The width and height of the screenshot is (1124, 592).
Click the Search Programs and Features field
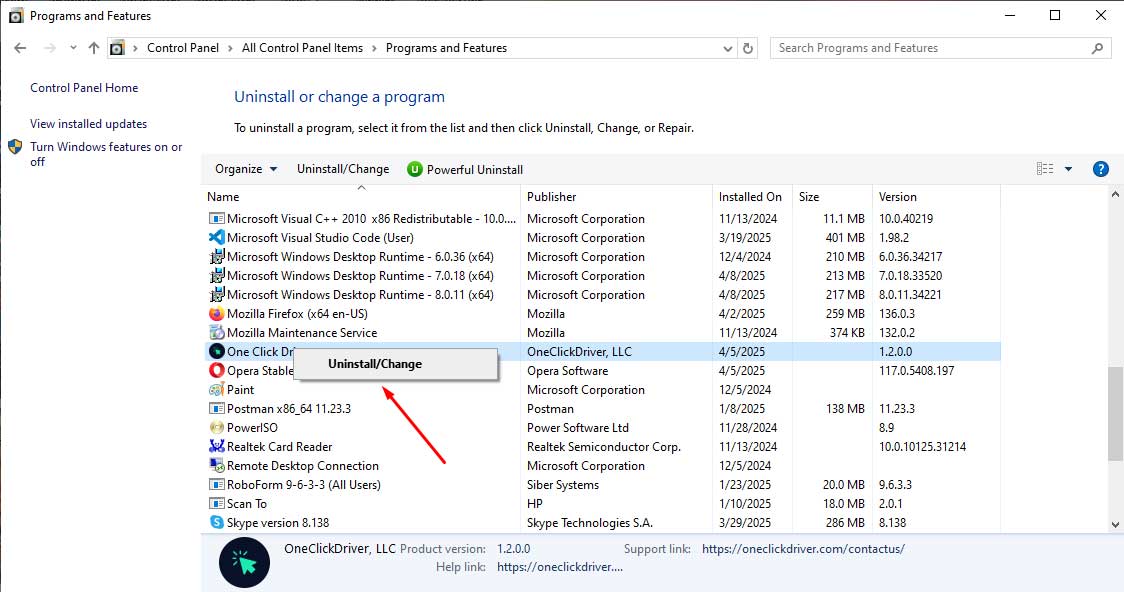[x=930, y=48]
